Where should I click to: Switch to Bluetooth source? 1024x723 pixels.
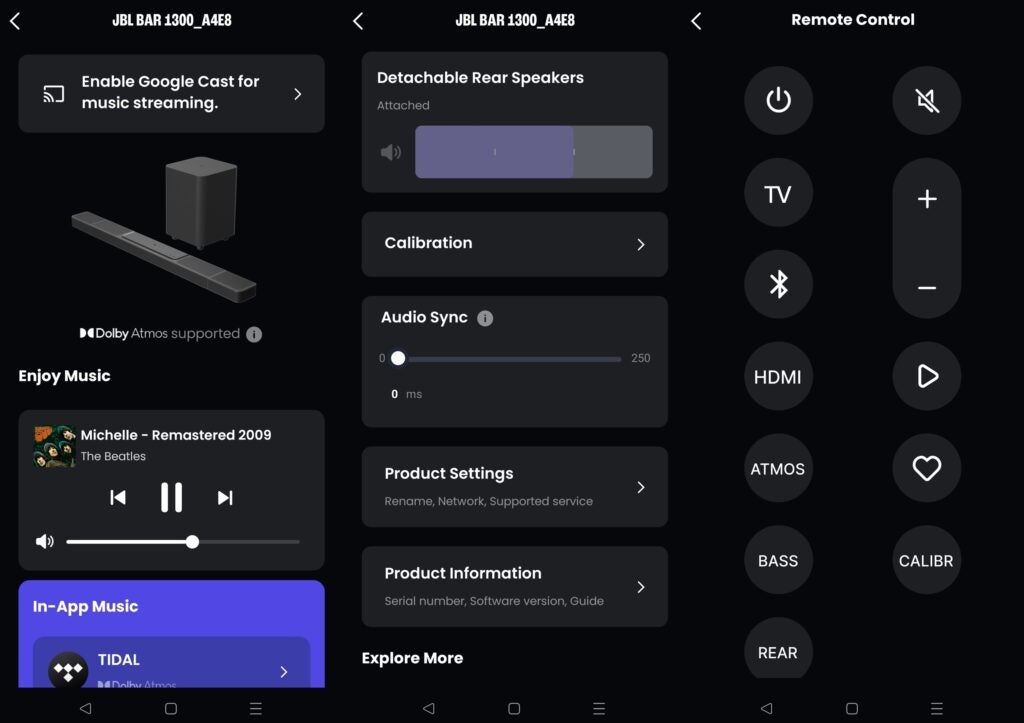coord(778,284)
